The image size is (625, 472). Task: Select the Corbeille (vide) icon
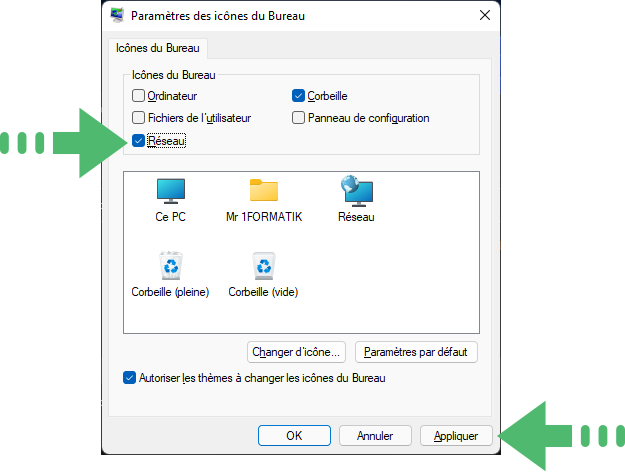(x=263, y=266)
